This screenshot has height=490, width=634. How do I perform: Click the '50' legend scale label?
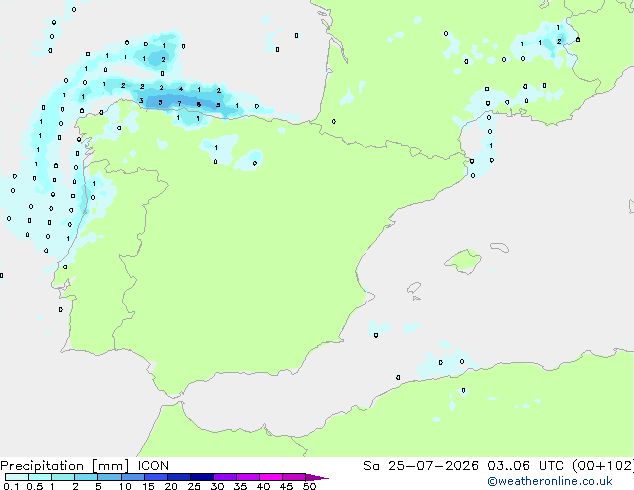tap(309, 486)
